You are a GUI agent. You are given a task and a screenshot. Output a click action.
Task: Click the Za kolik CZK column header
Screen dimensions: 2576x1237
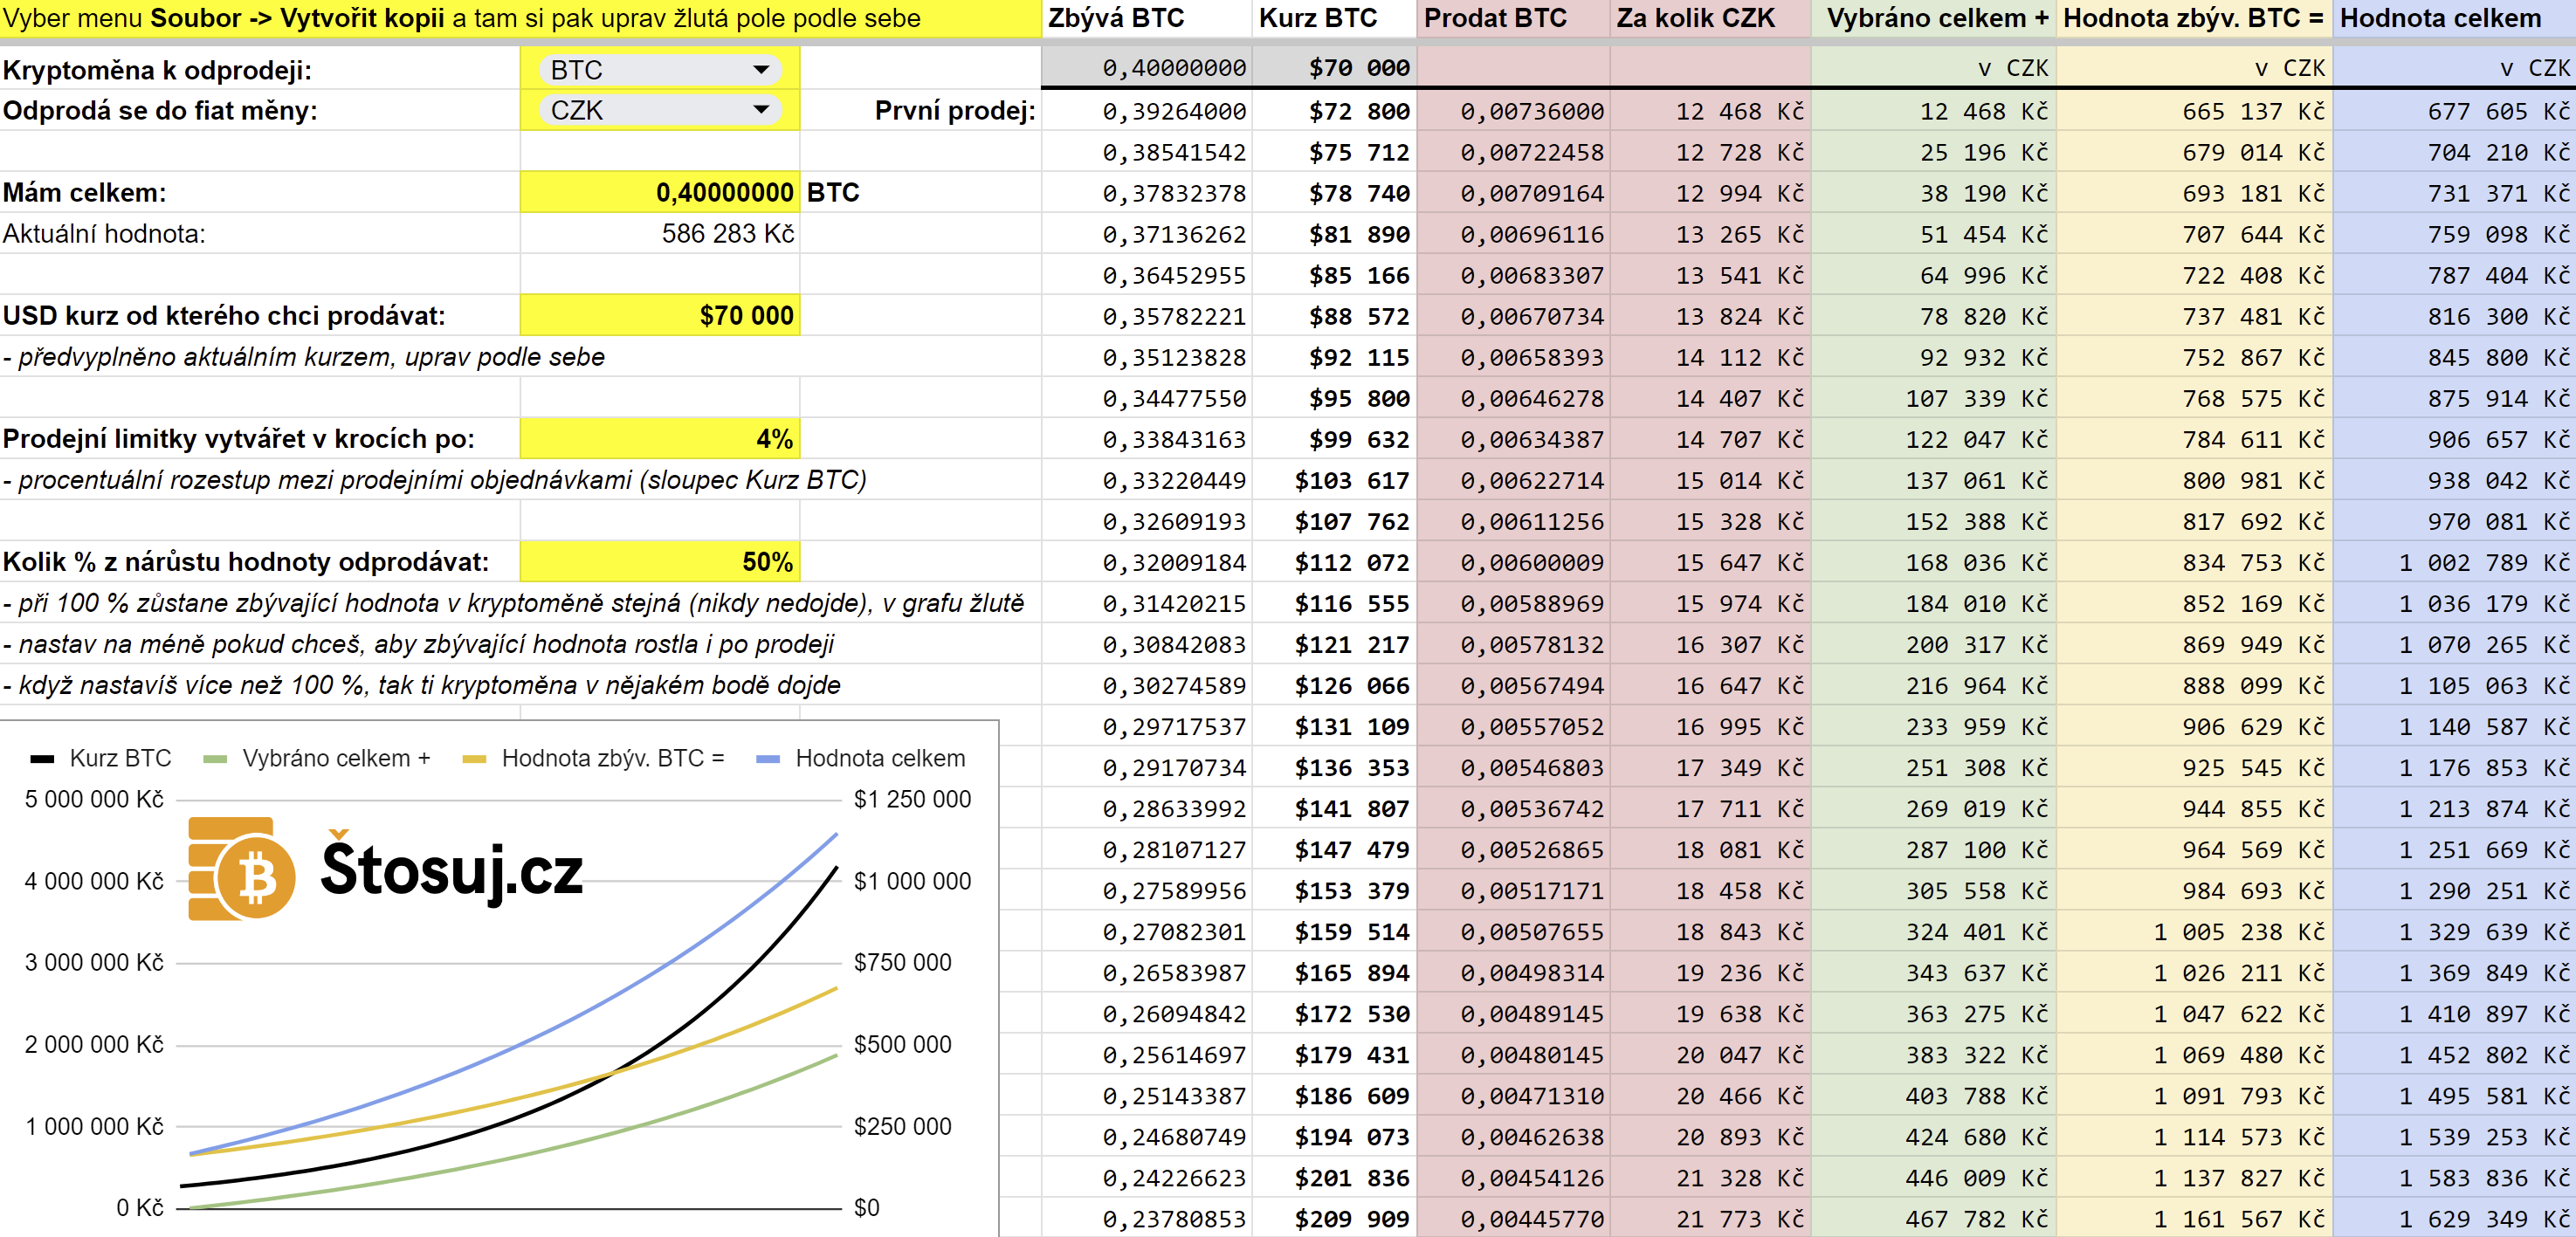1696,18
